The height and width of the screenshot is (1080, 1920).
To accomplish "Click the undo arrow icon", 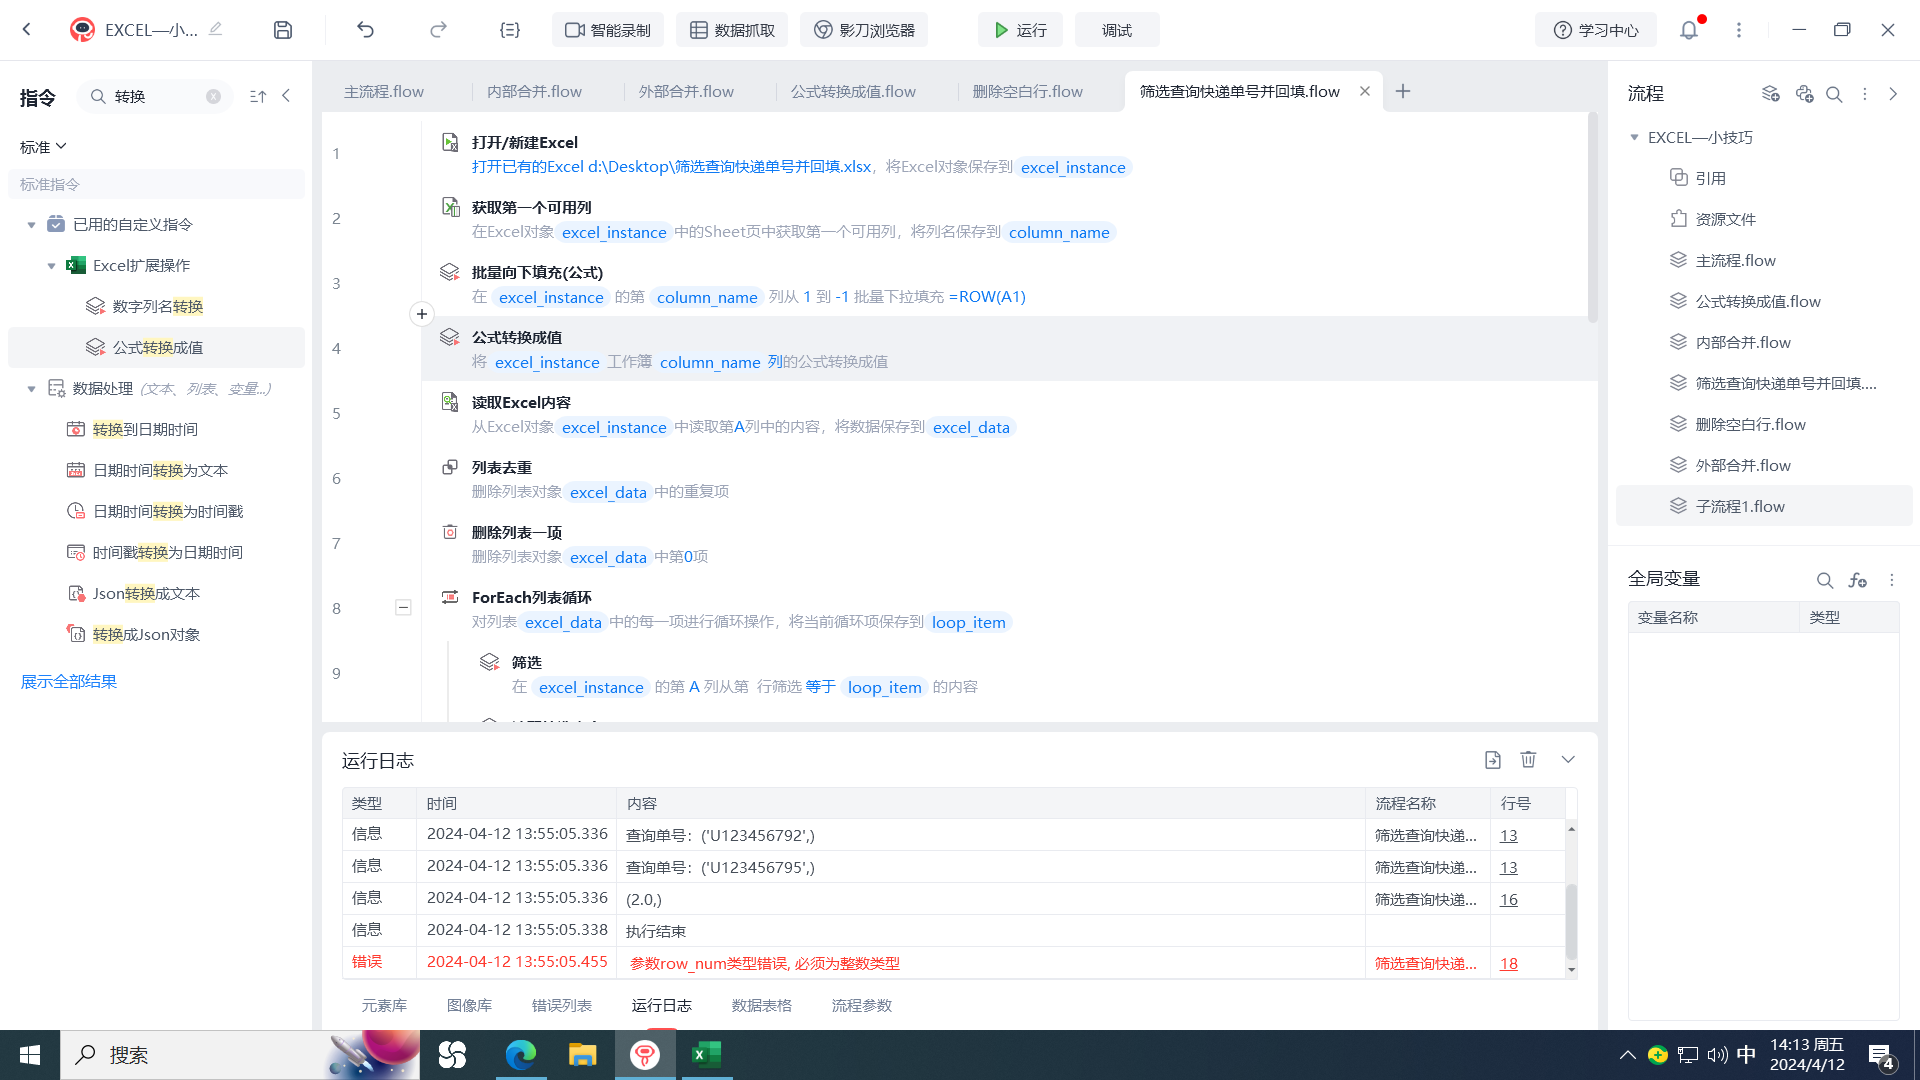I will [x=366, y=30].
